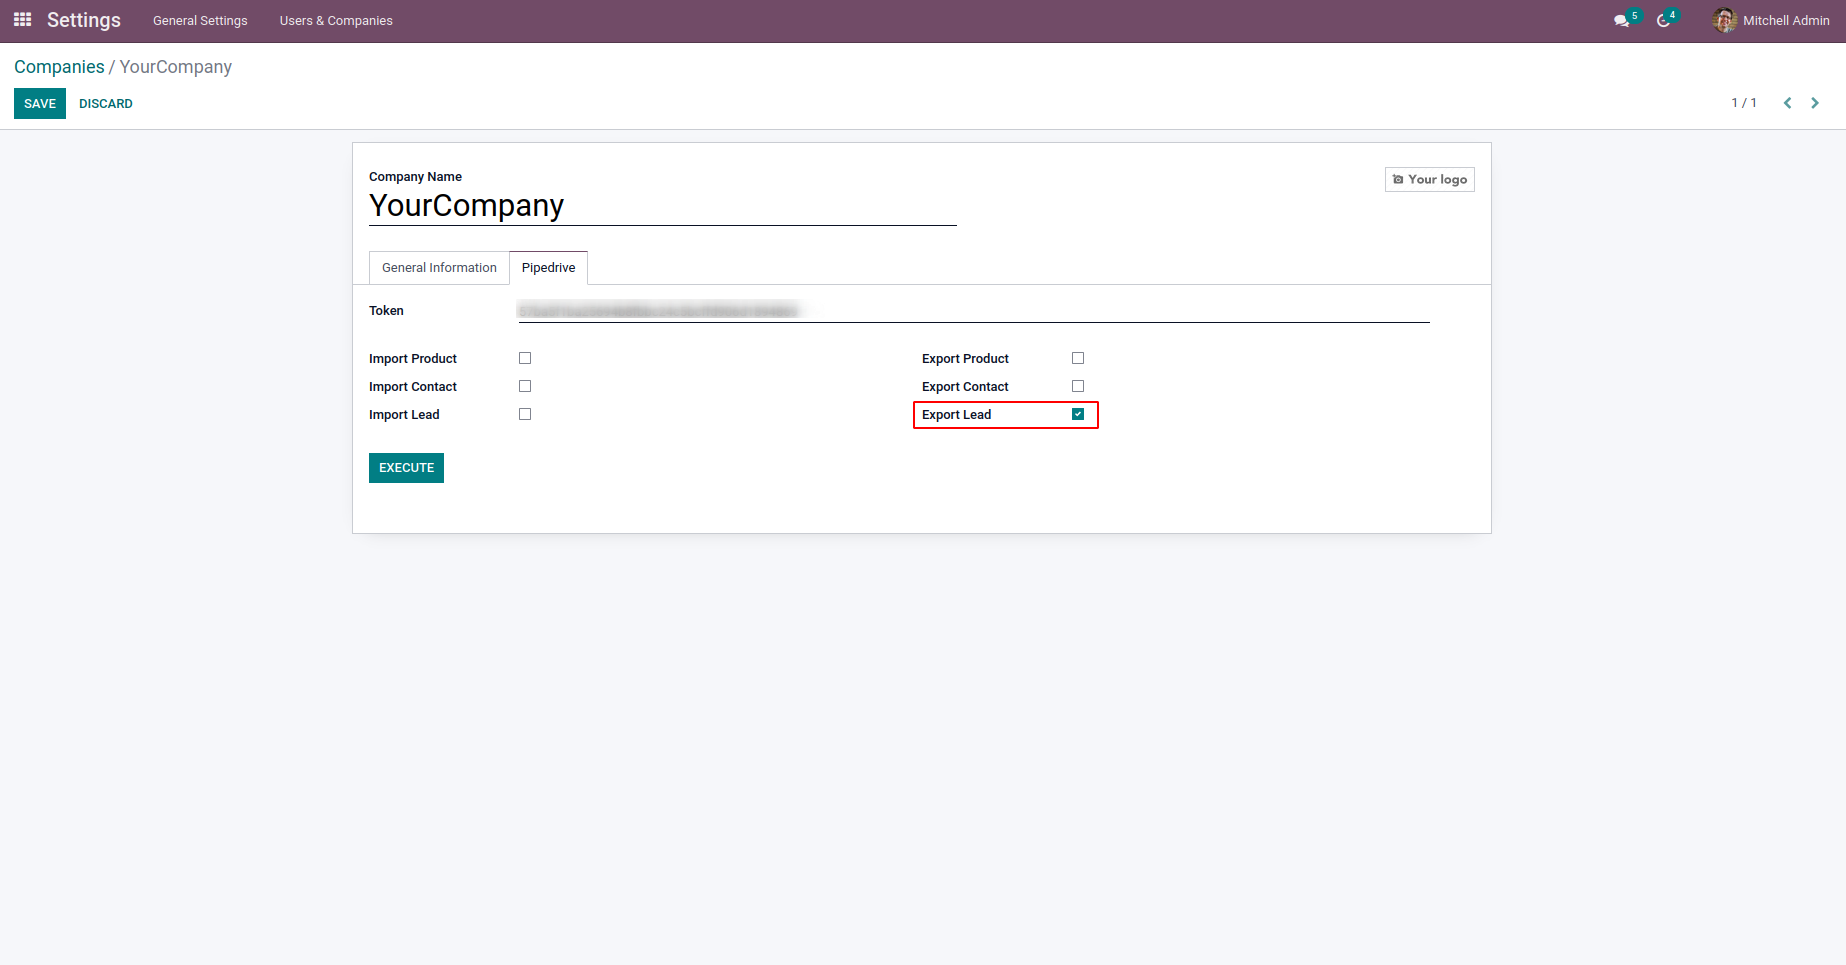Open the apps grid menu icon
This screenshot has height=965, width=1846.
pyautogui.click(x=22, y=20)
